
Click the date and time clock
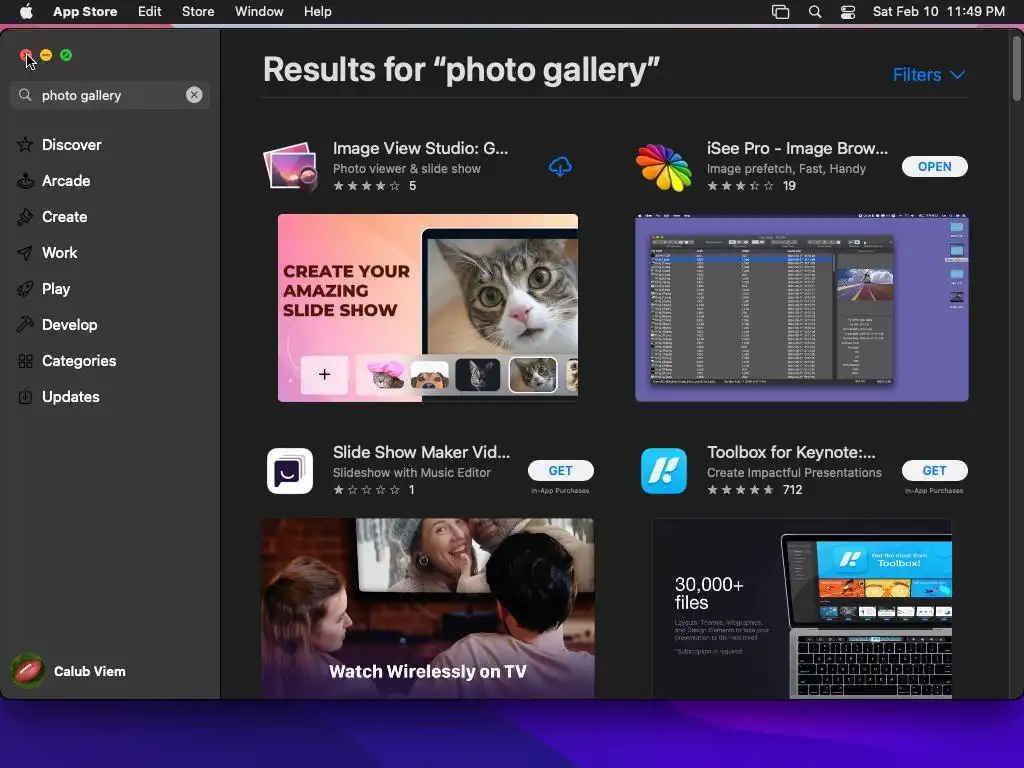pos(938,11)
